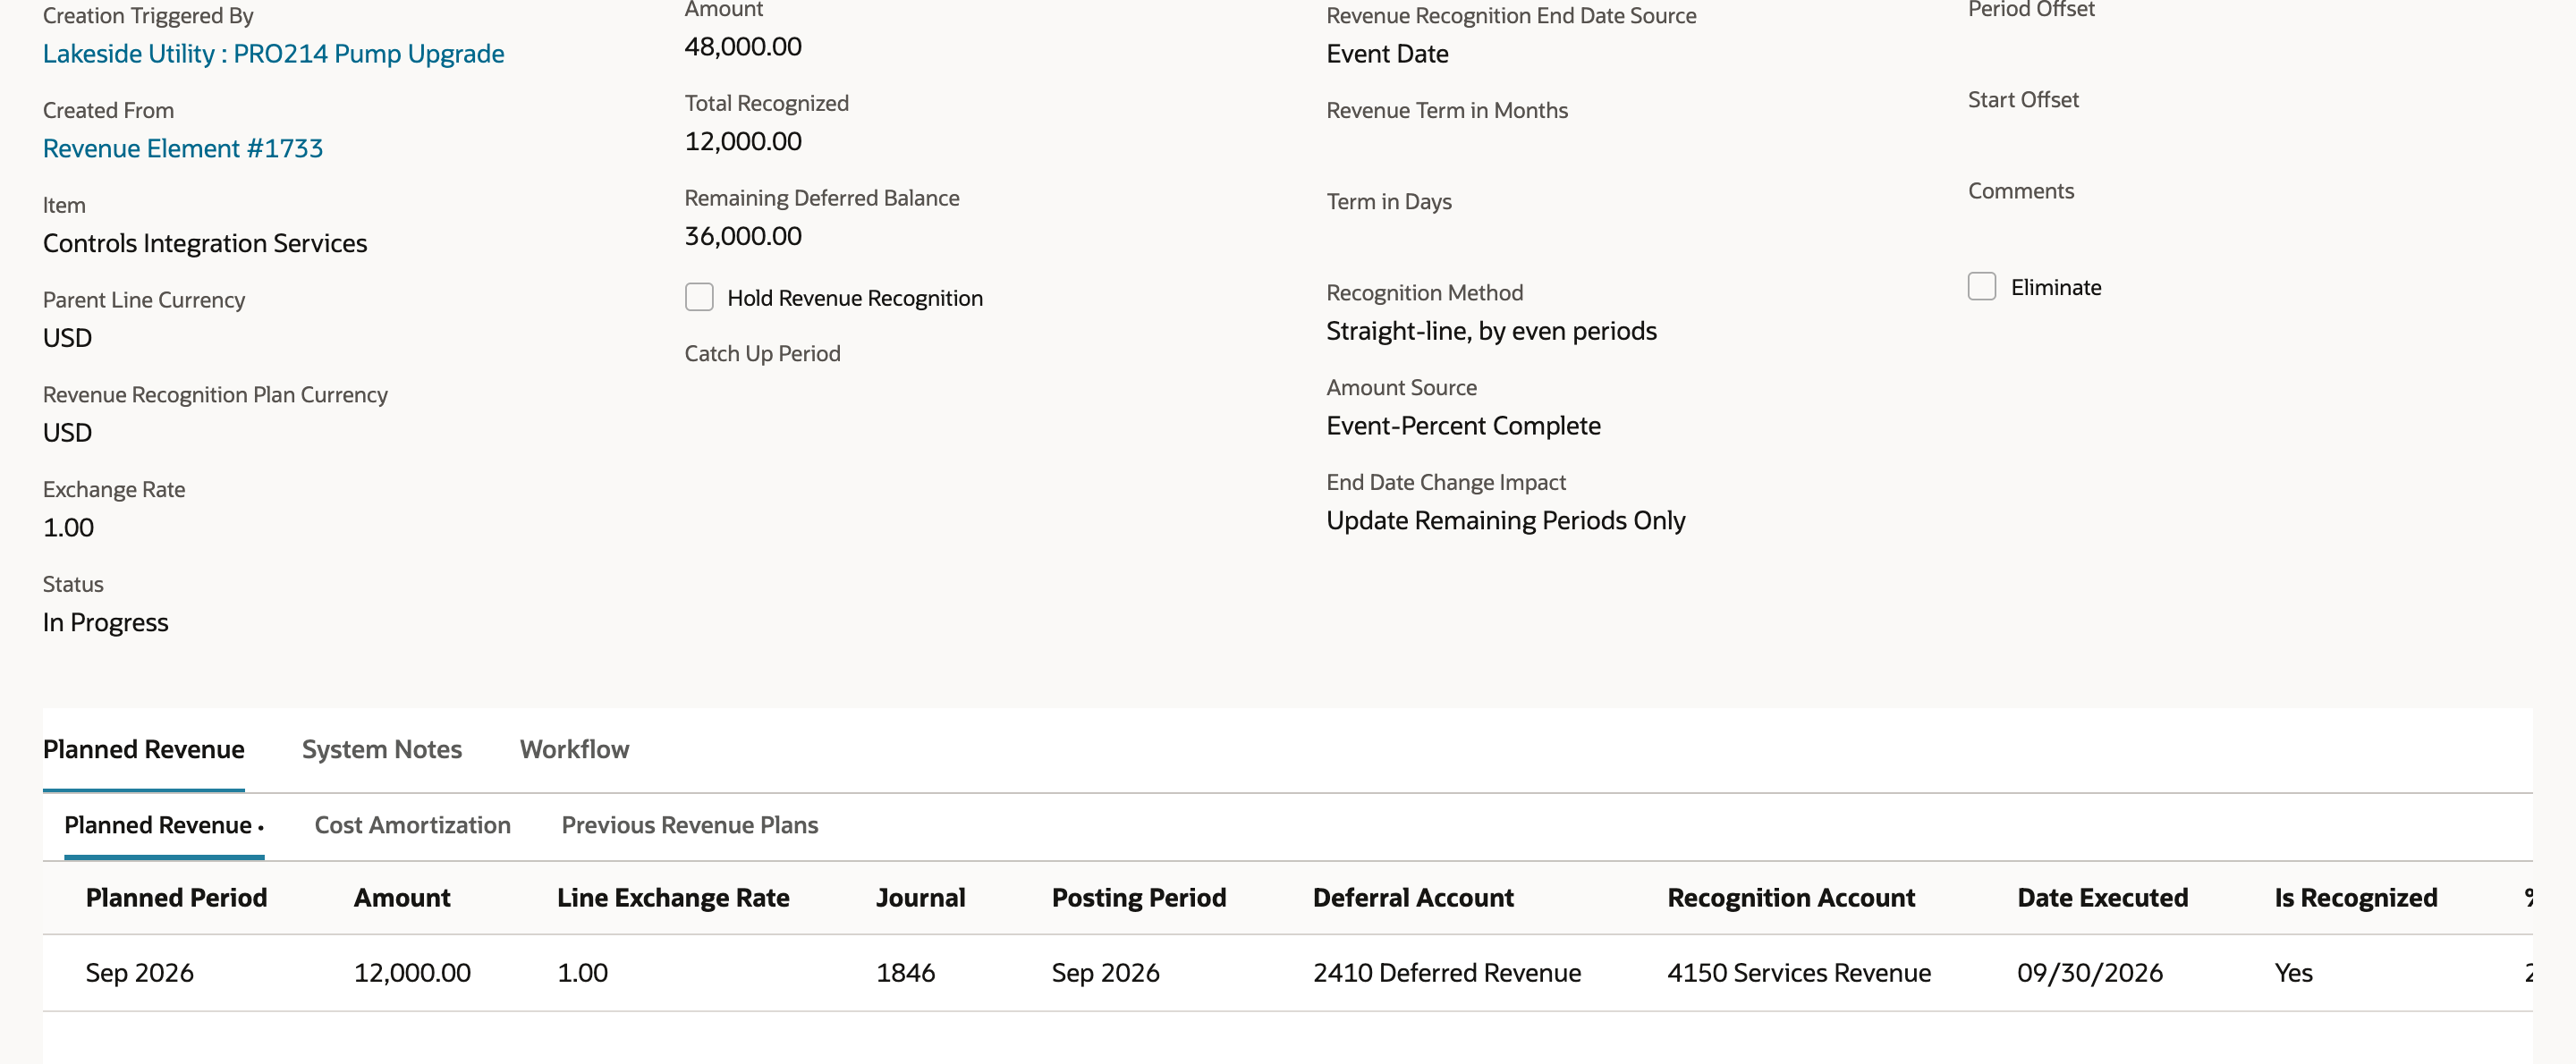The height and width of the screenshot is (1064, 2576).
Task: Click the Event-Percent Complete value
Action: tap(1463, 426)
